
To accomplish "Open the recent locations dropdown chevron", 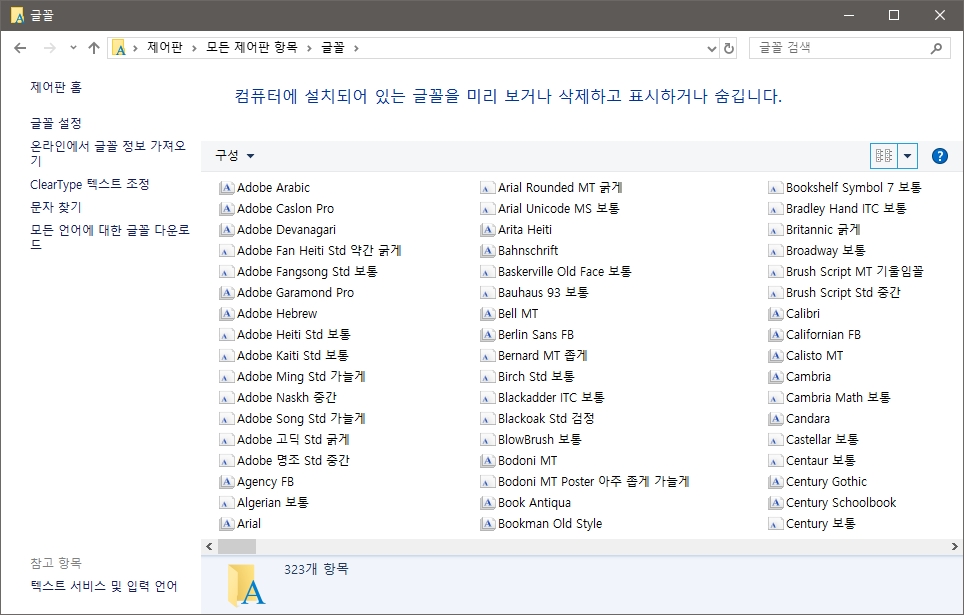I will [73, 47].
